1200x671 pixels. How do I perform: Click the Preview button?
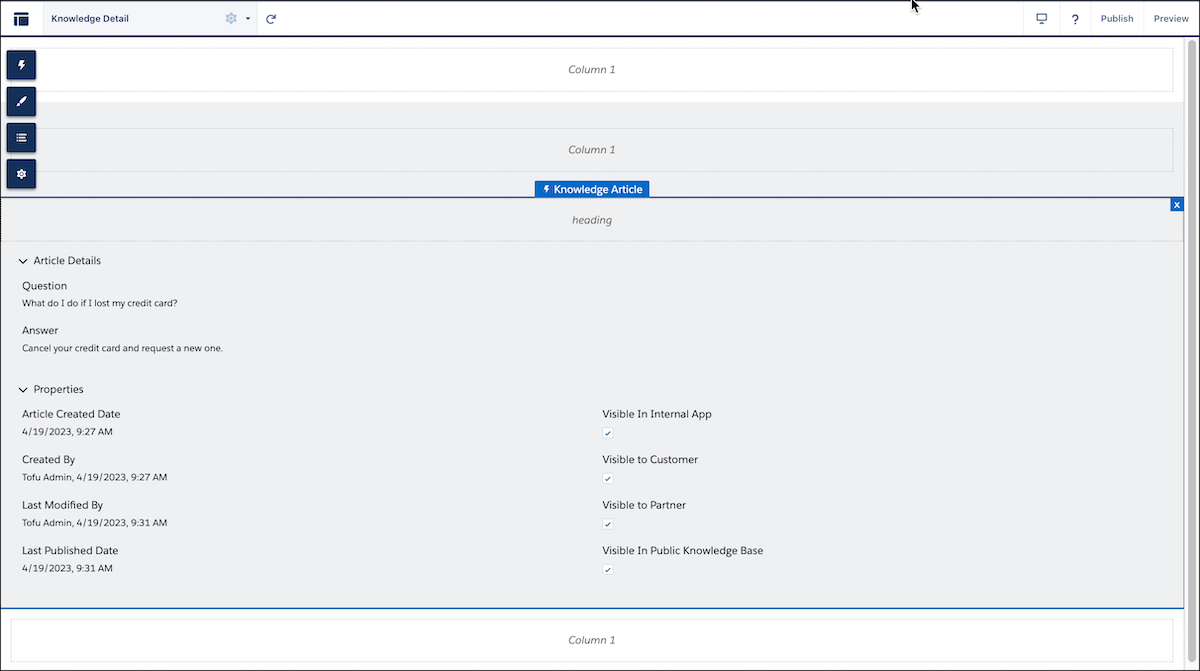[1171, 19]
